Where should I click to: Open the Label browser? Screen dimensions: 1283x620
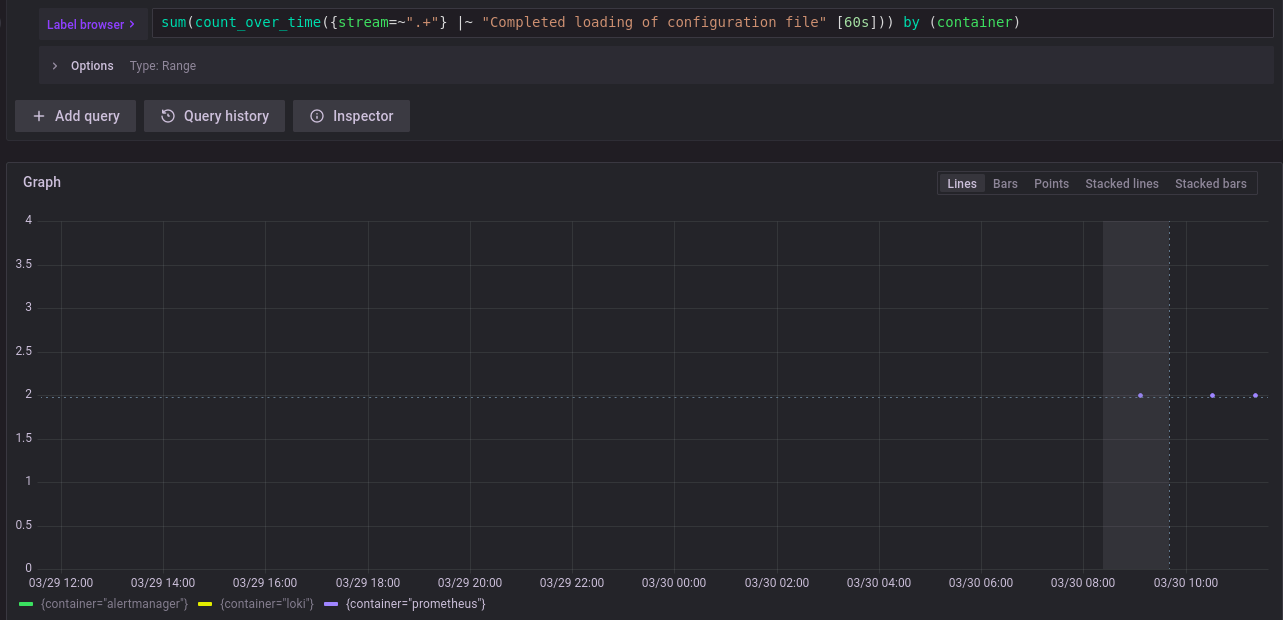(x=91, y=24)
